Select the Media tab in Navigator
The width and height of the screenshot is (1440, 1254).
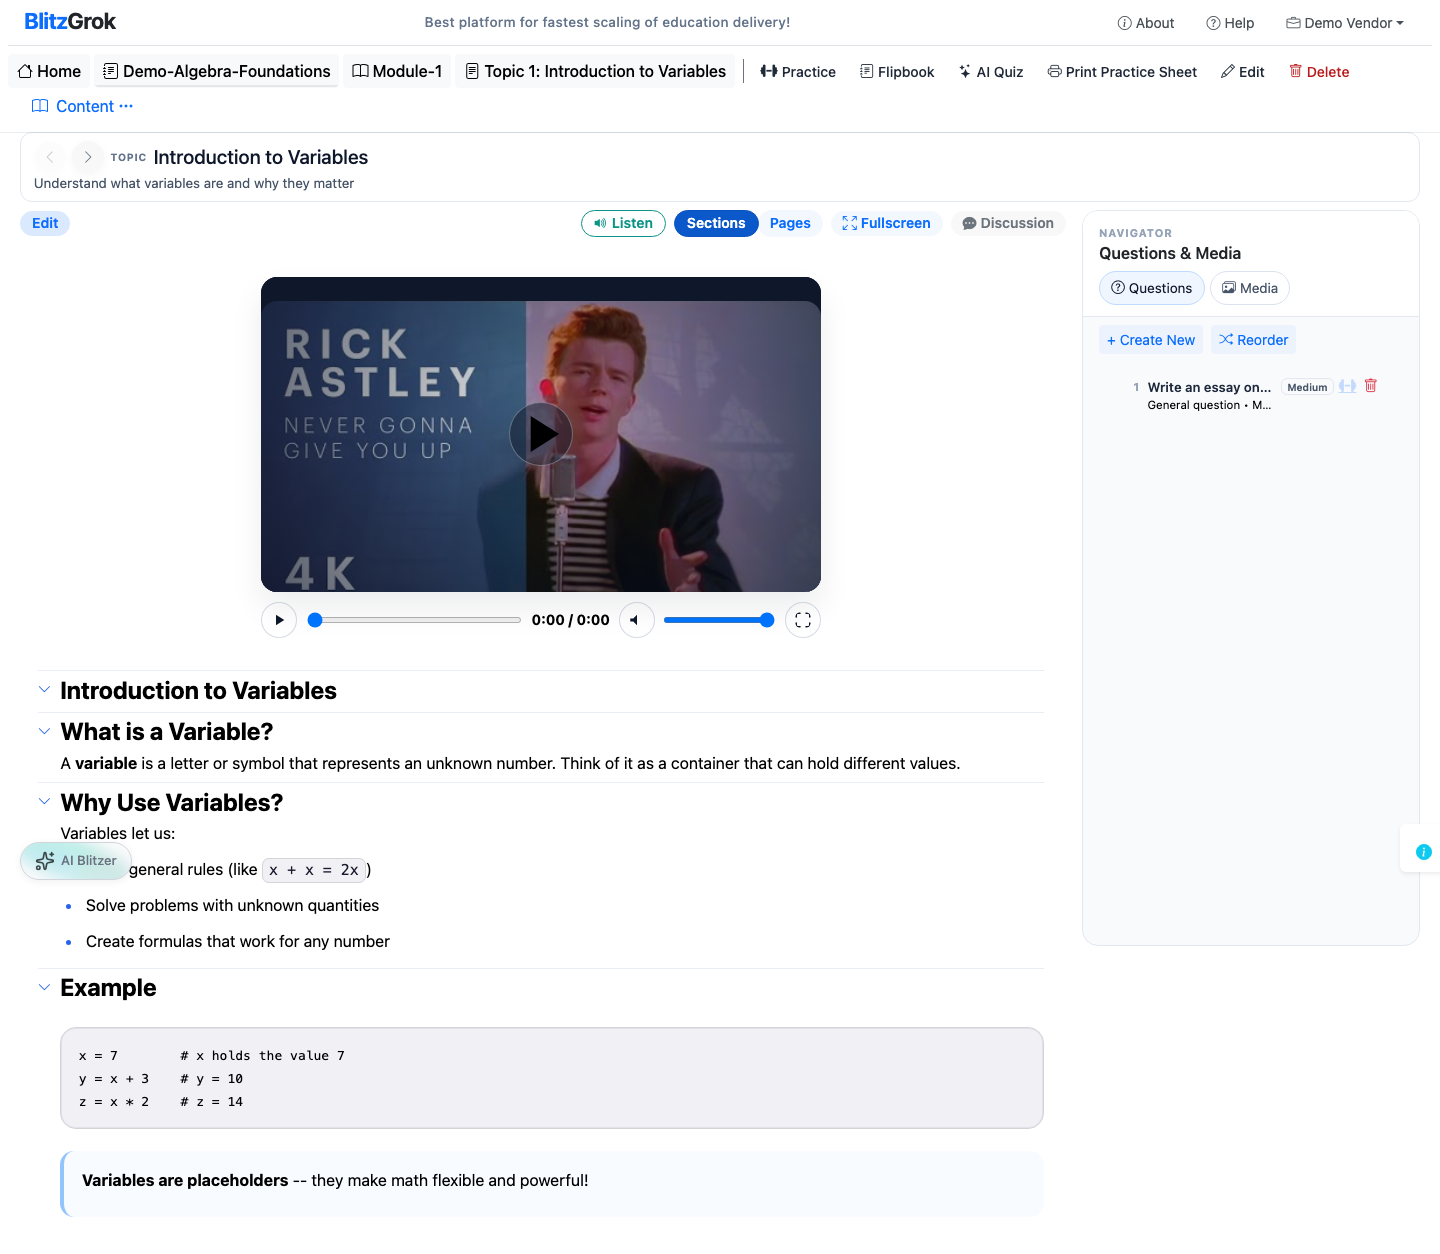pyautogui.click(x=1250, y=288)
